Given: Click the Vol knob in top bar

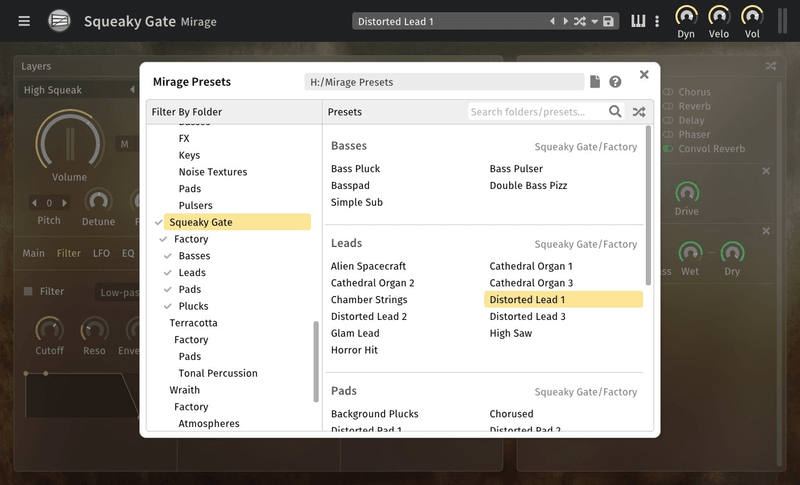Looking at the screenshot, I should click(x=750, y=17).
